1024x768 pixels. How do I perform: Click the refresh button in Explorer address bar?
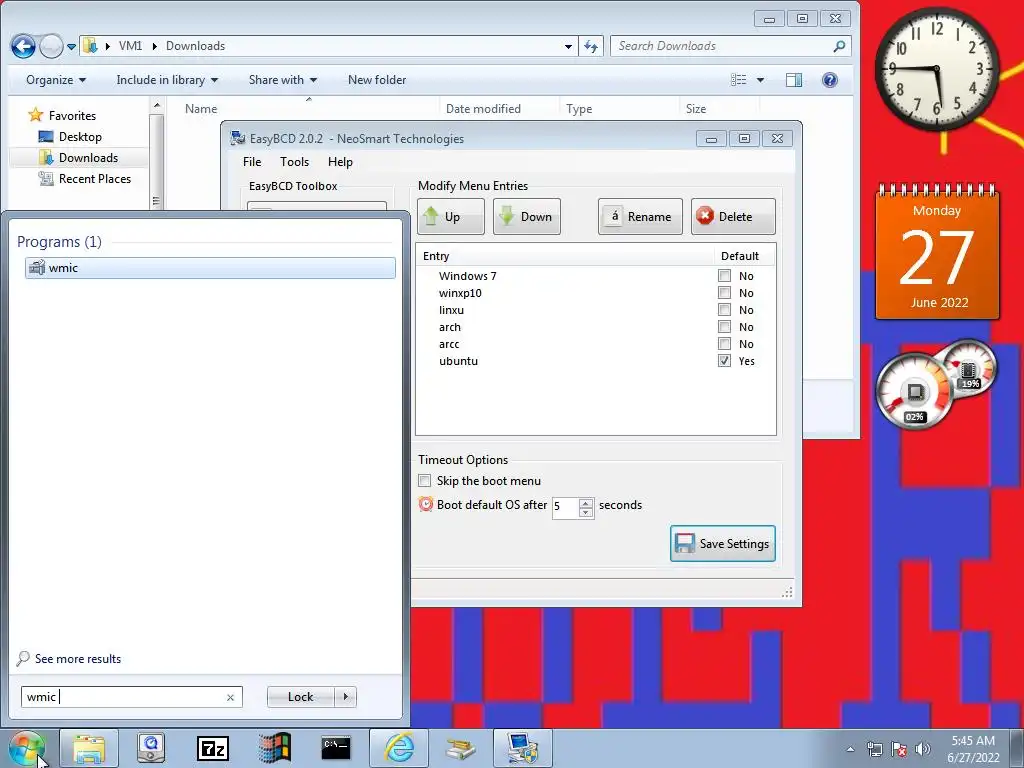pos(591,46)
